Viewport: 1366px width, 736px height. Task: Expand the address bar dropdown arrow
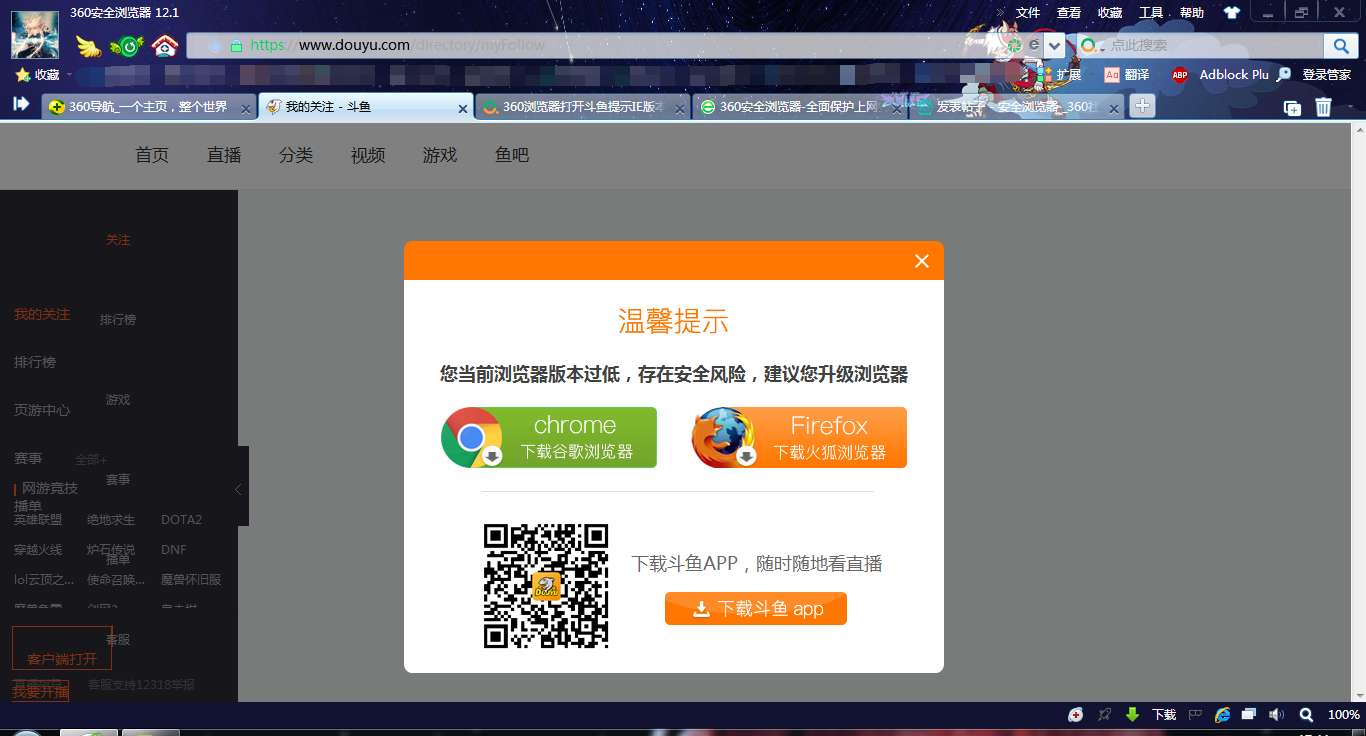point(1054,46)
